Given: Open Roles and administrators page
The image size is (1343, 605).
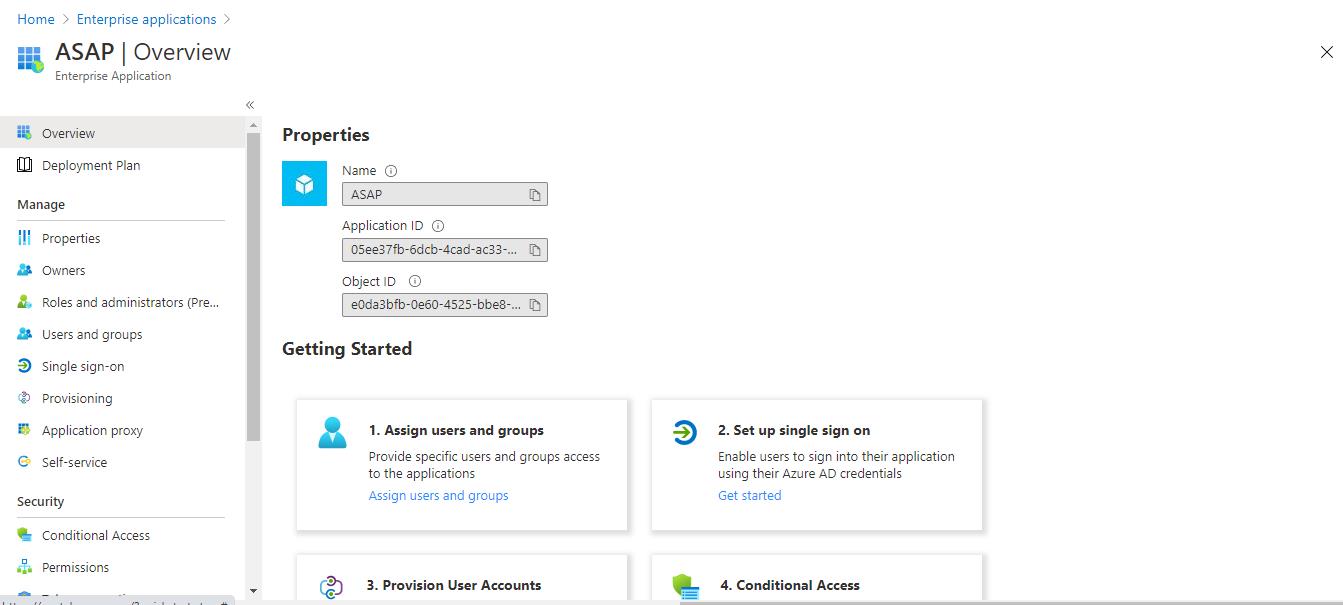Looking at the screenshot, I should [130, 302].
